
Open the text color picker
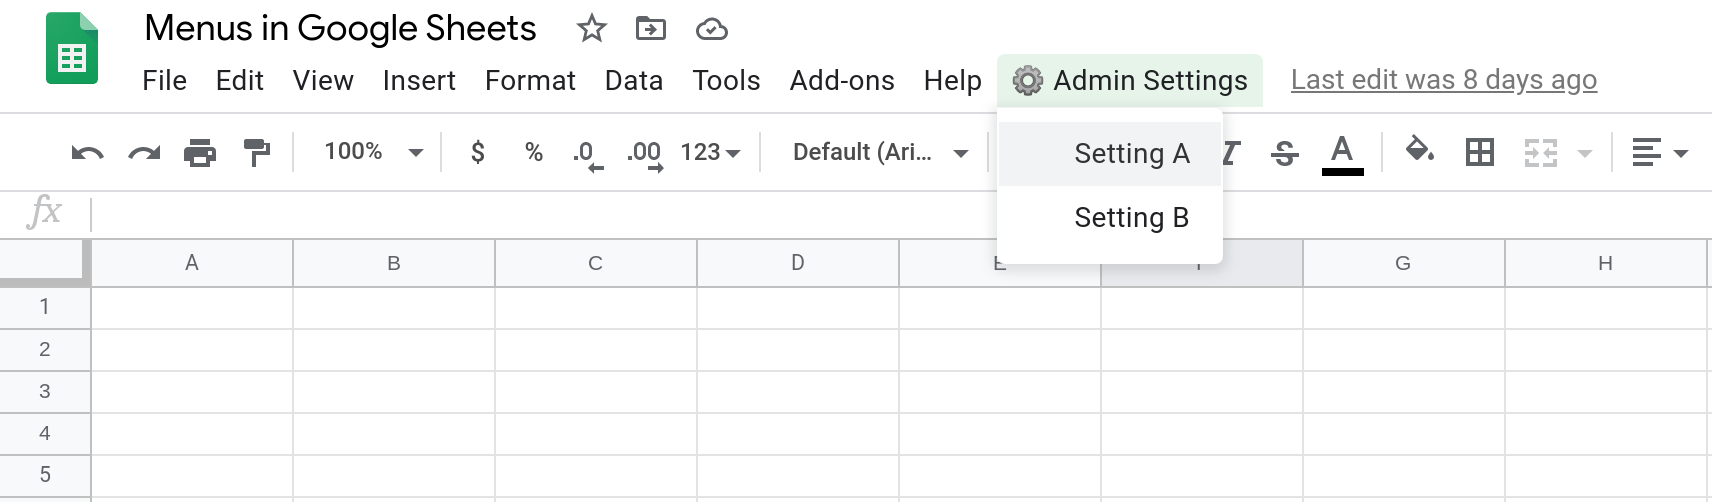point(1342,153)
